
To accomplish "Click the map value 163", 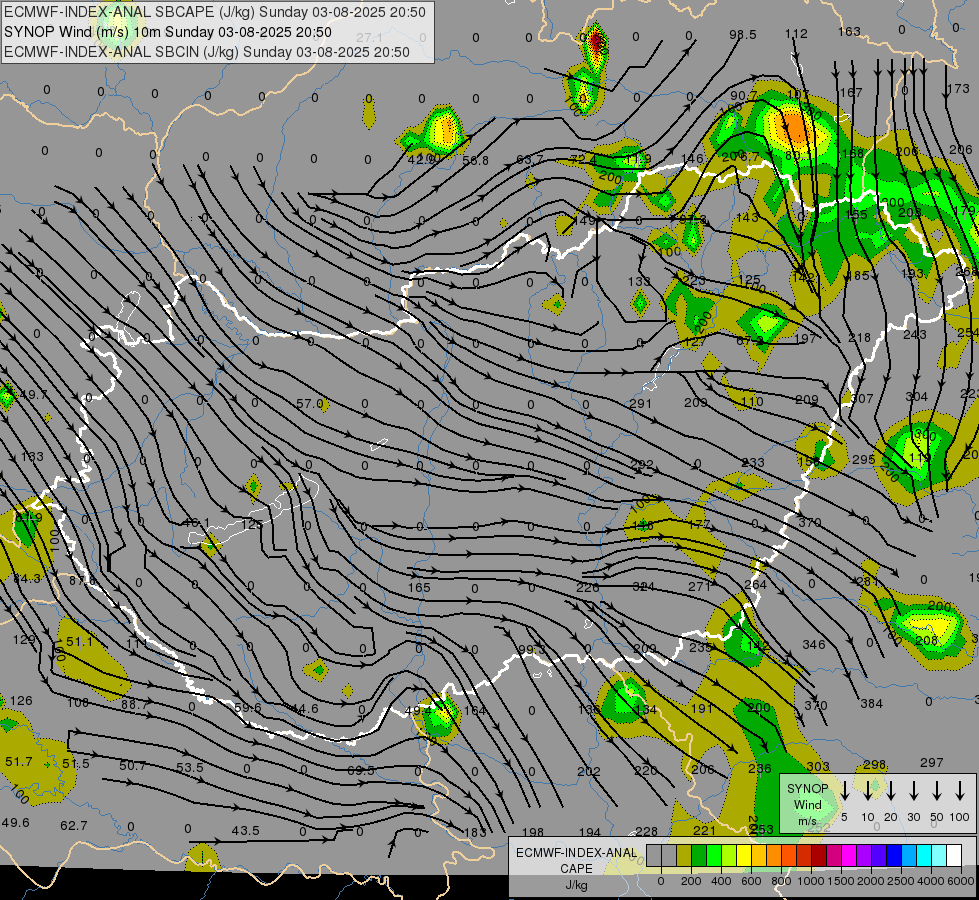I will click(x=849, y=31).
